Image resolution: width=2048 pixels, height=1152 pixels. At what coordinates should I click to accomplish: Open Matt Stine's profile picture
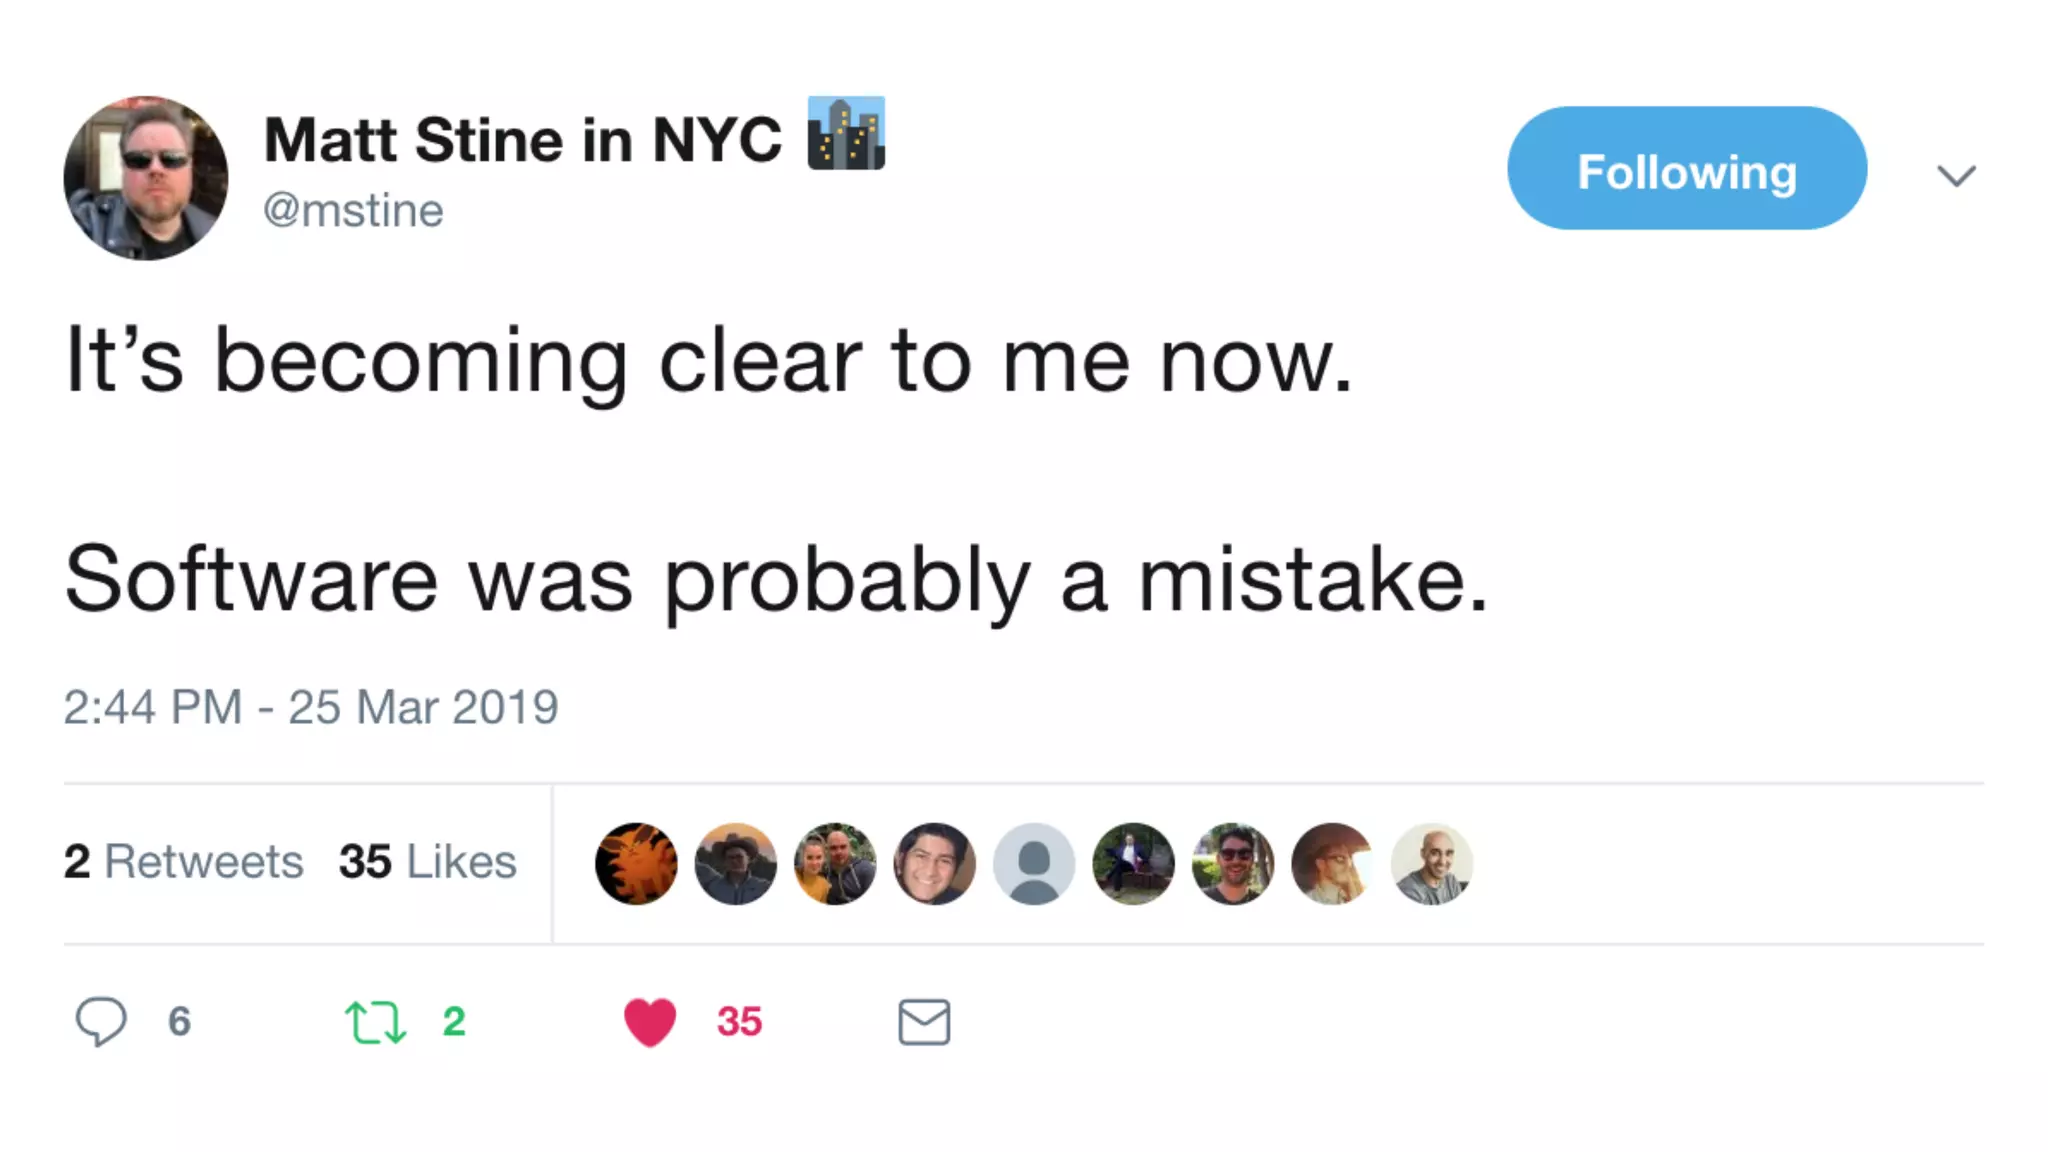146,178
